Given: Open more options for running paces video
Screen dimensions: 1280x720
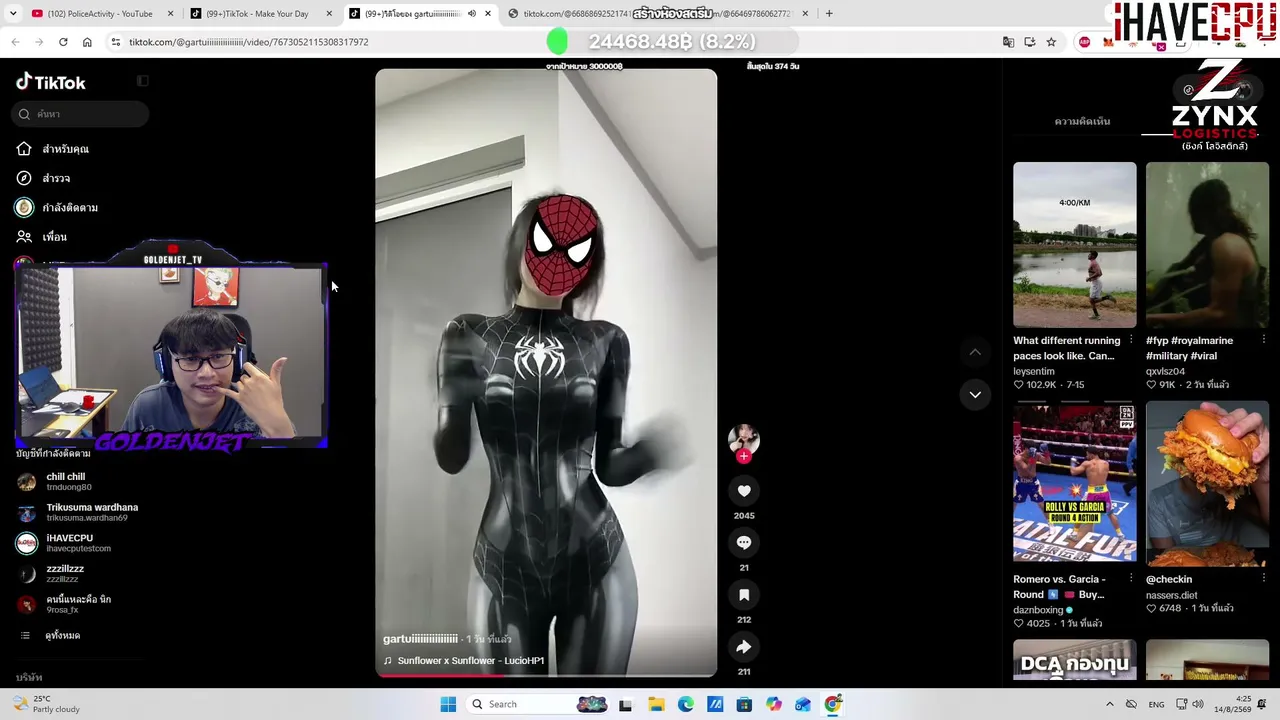Looking at the screenshot, I should pos(1131,340).
